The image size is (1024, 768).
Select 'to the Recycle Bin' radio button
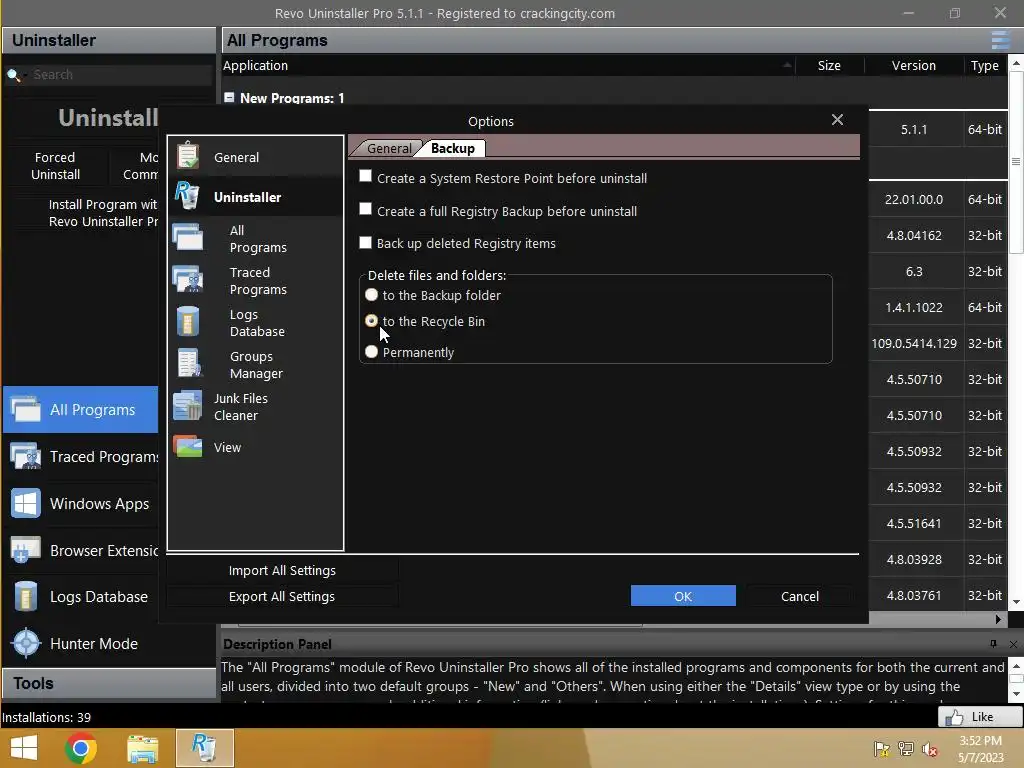tap(372, 321)
